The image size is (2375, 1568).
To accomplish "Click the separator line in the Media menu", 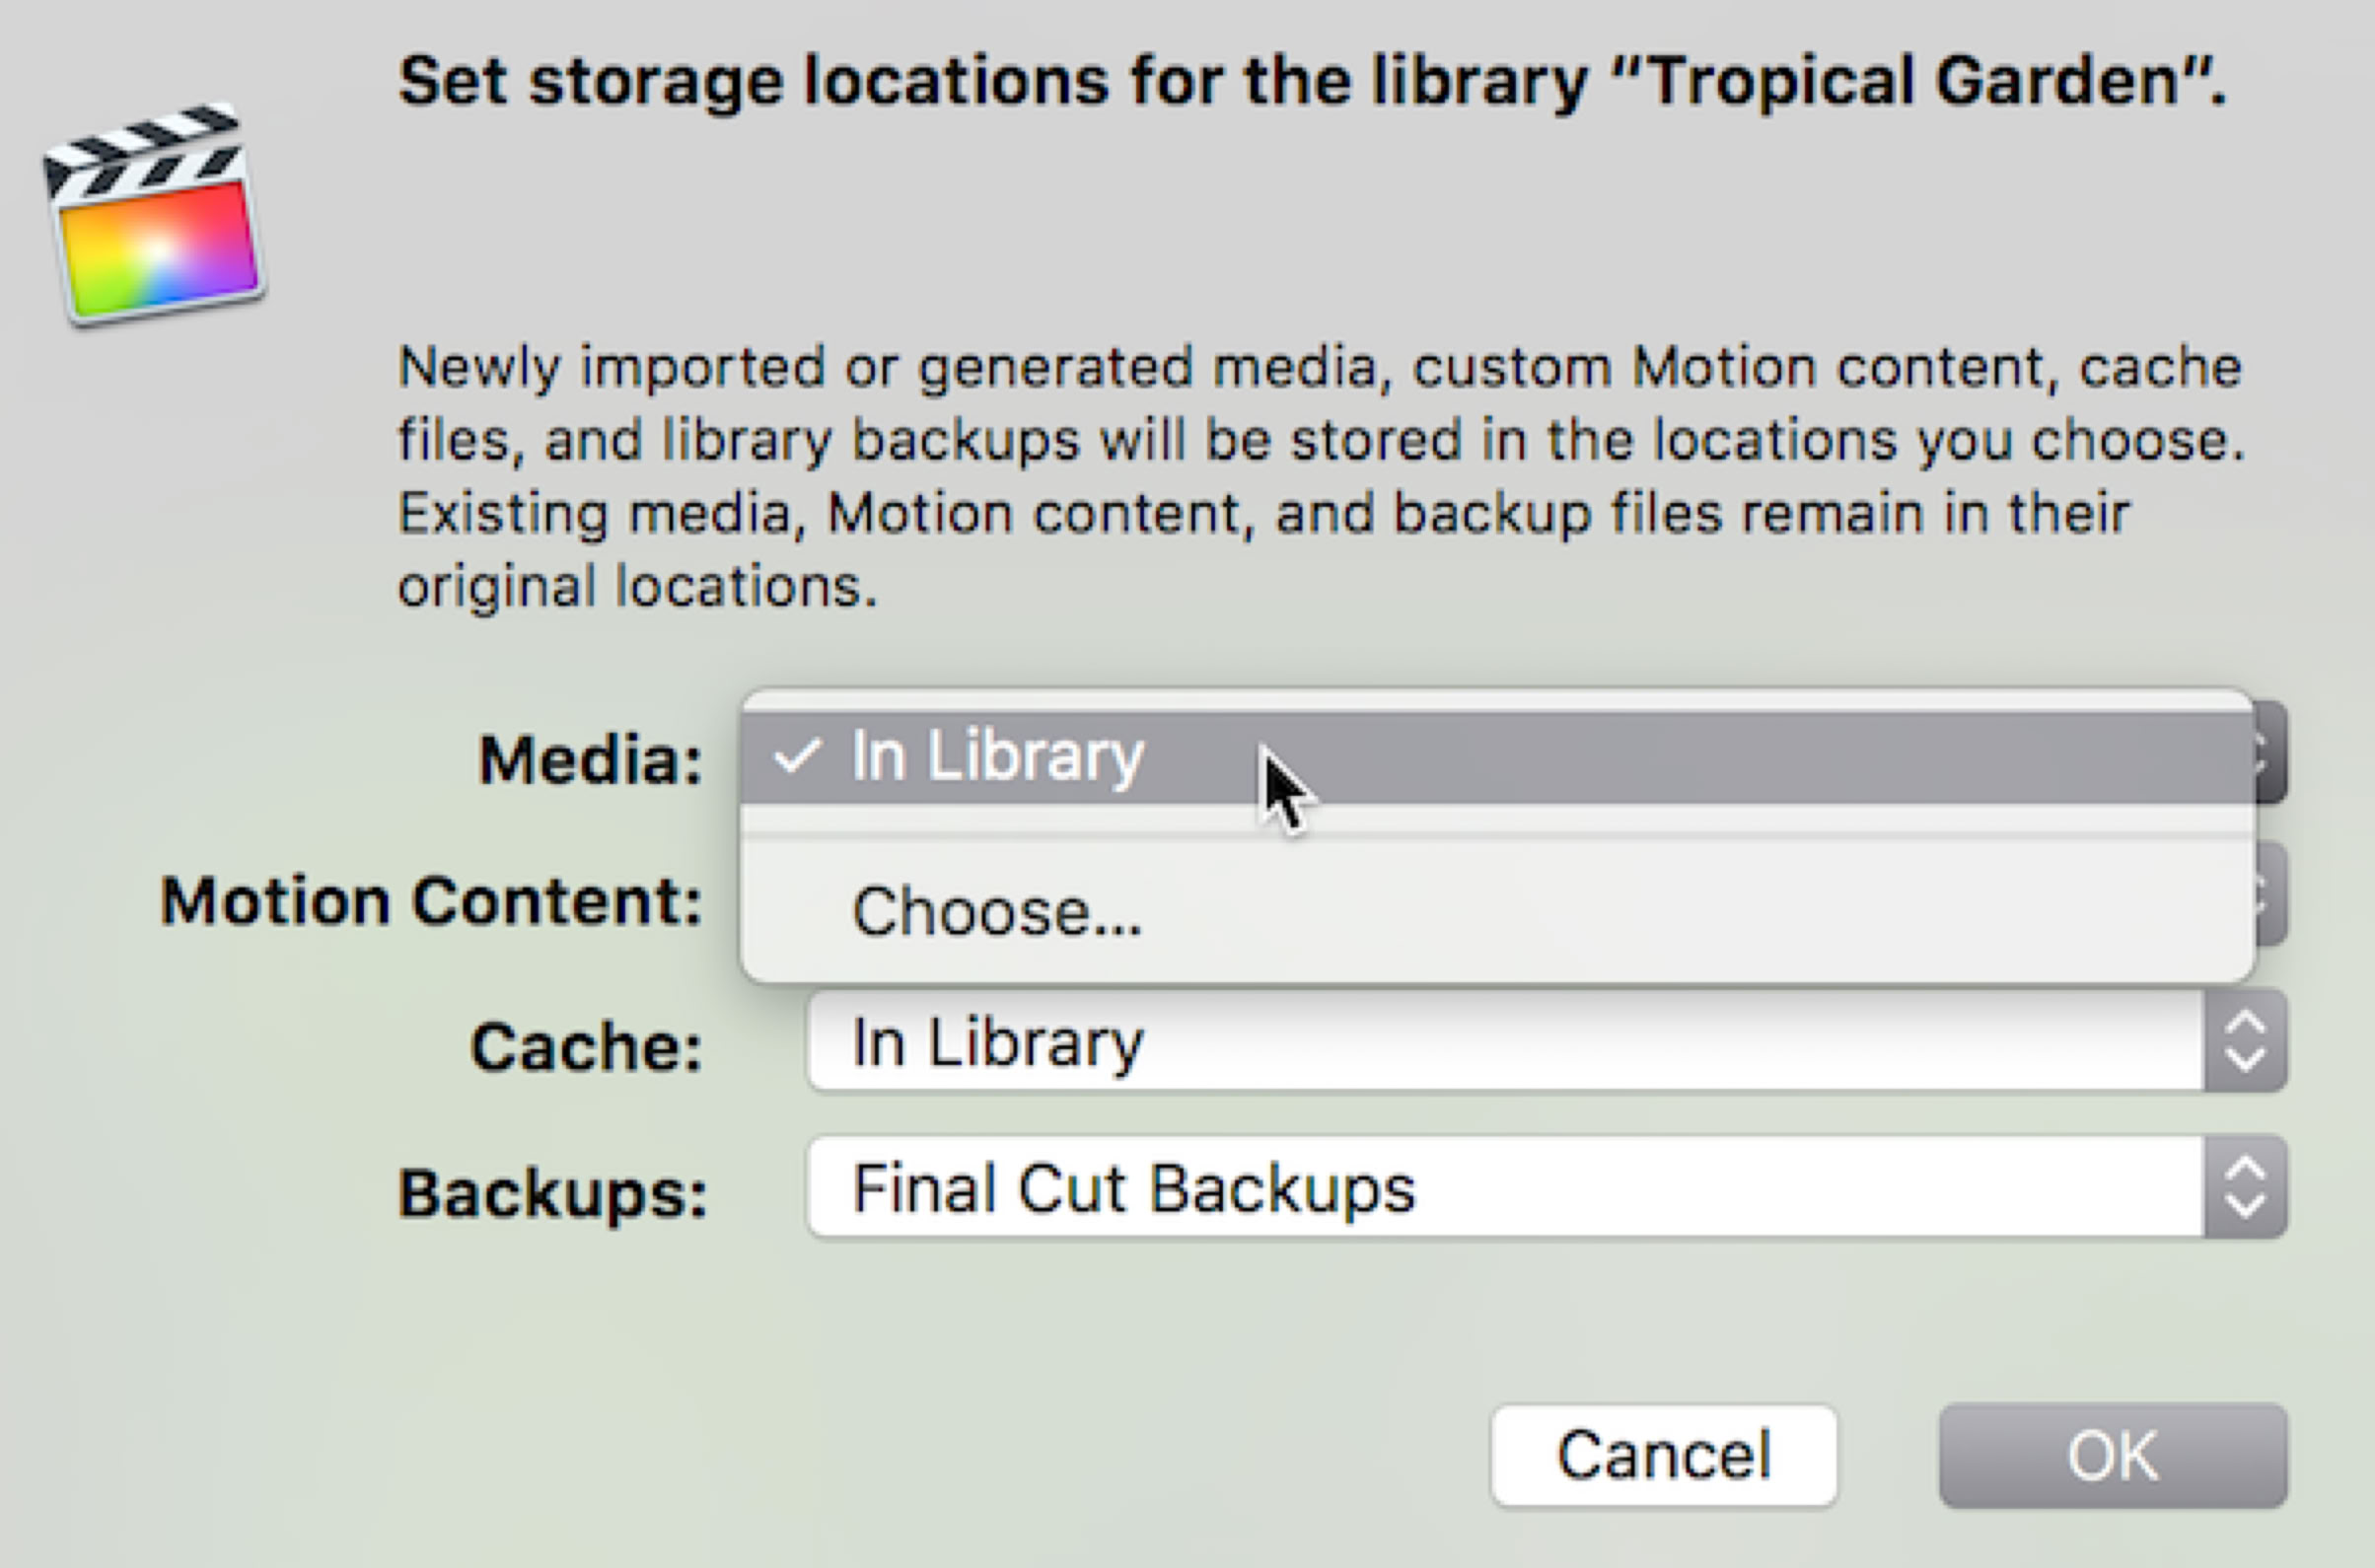I will [x=1497, y=834].
